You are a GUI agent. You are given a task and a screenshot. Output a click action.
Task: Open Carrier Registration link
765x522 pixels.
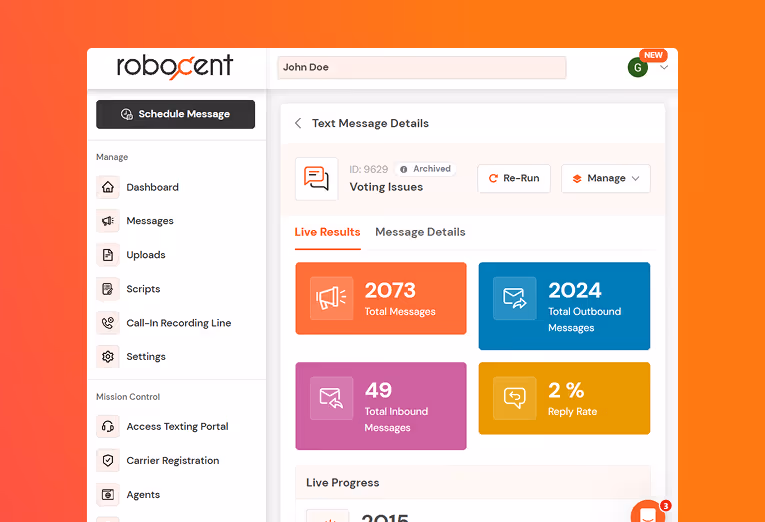click(x=173, y=461)
